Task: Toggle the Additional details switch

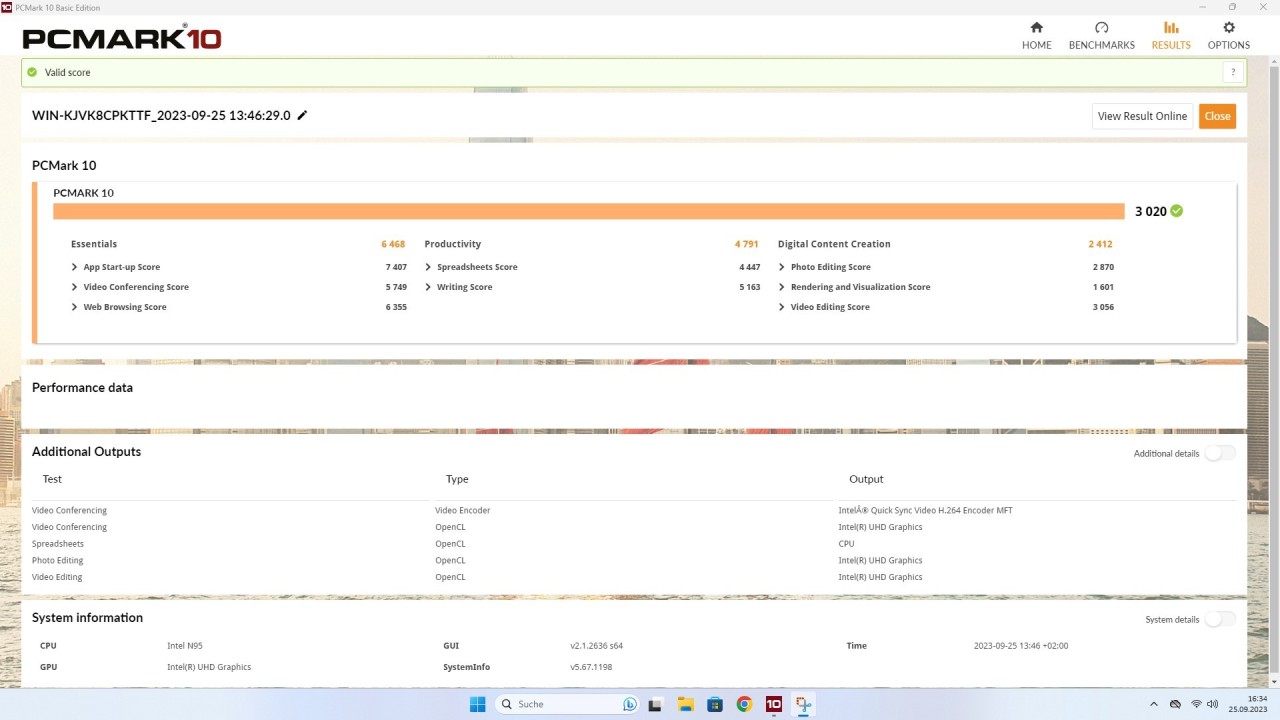Action: [1219, 453]
